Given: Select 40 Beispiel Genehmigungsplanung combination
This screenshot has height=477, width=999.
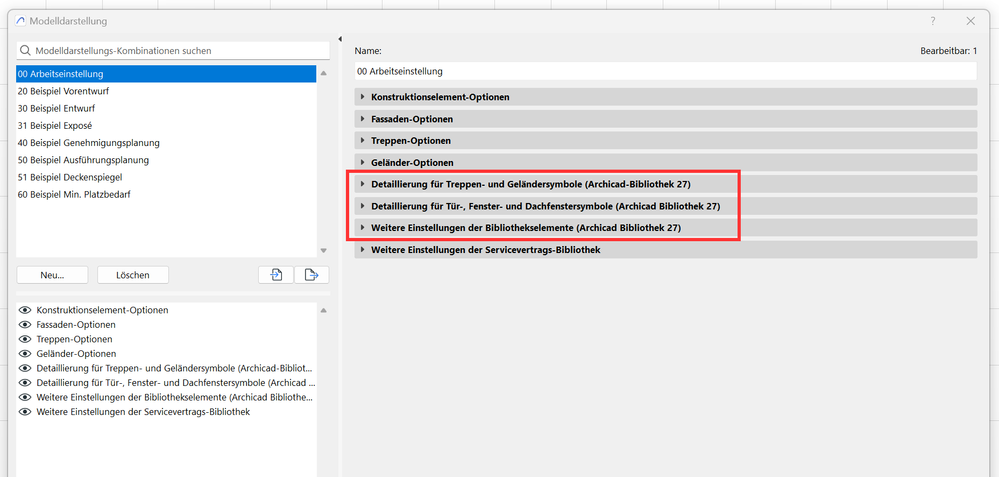Looking at the screenshot, I should tap(166, 143).
